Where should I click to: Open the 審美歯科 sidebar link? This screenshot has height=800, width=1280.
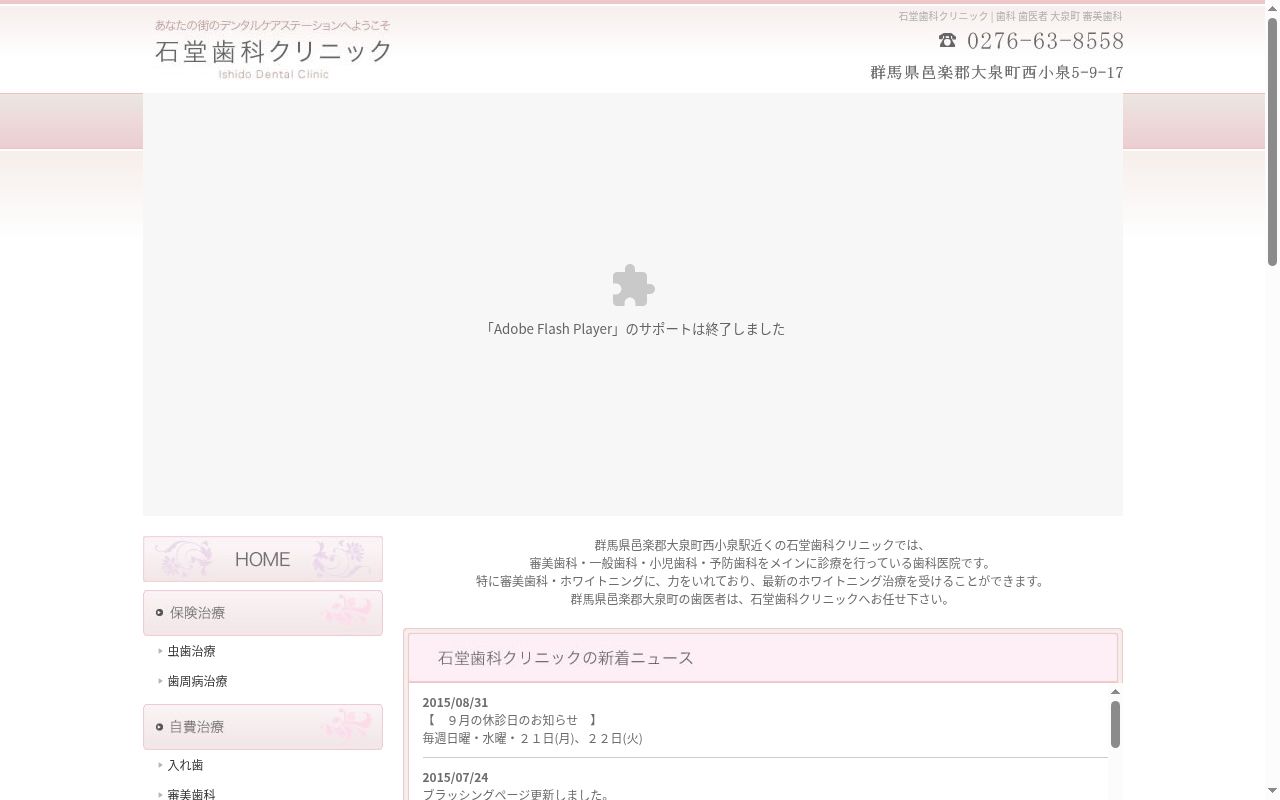191,794
